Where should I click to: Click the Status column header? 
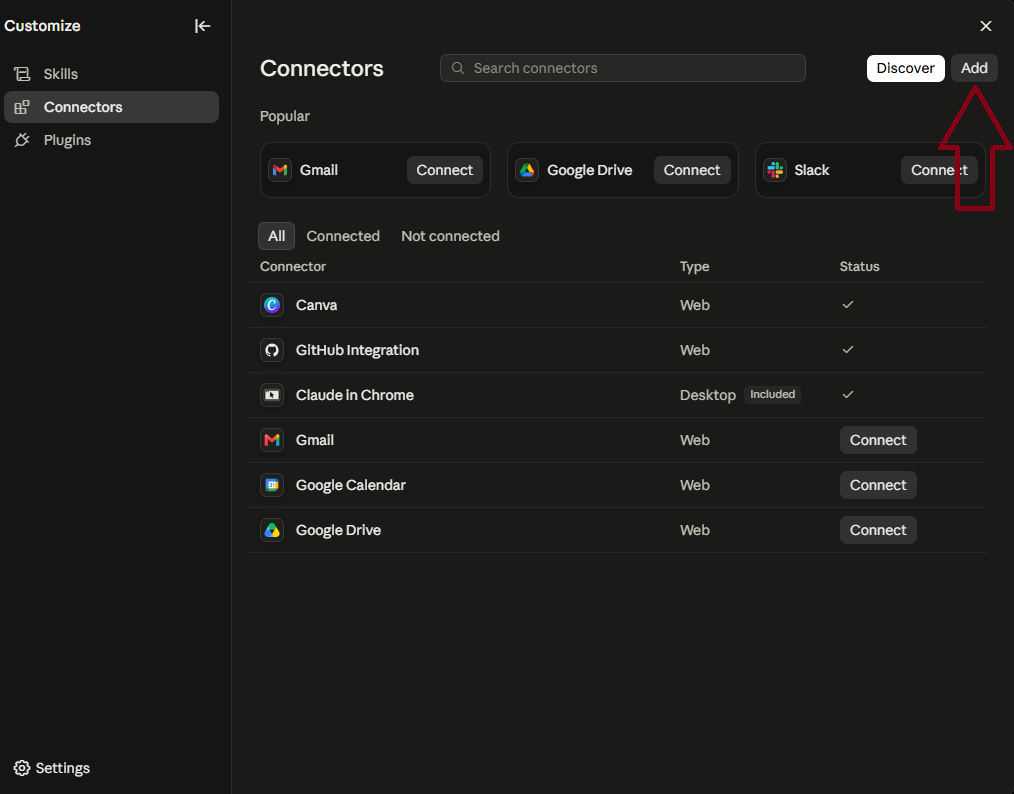859,266
